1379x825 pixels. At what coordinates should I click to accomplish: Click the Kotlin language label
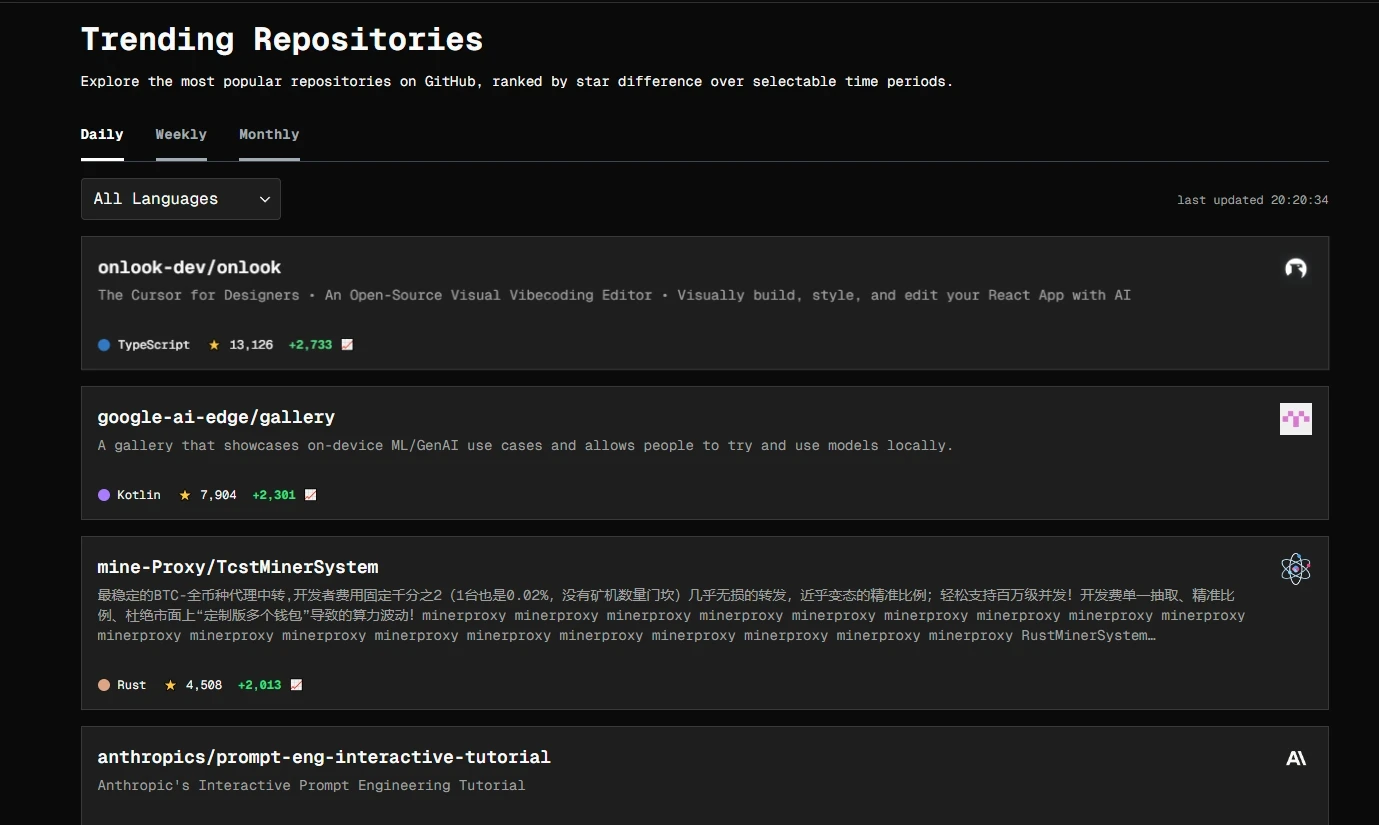(x=139, y=495)
